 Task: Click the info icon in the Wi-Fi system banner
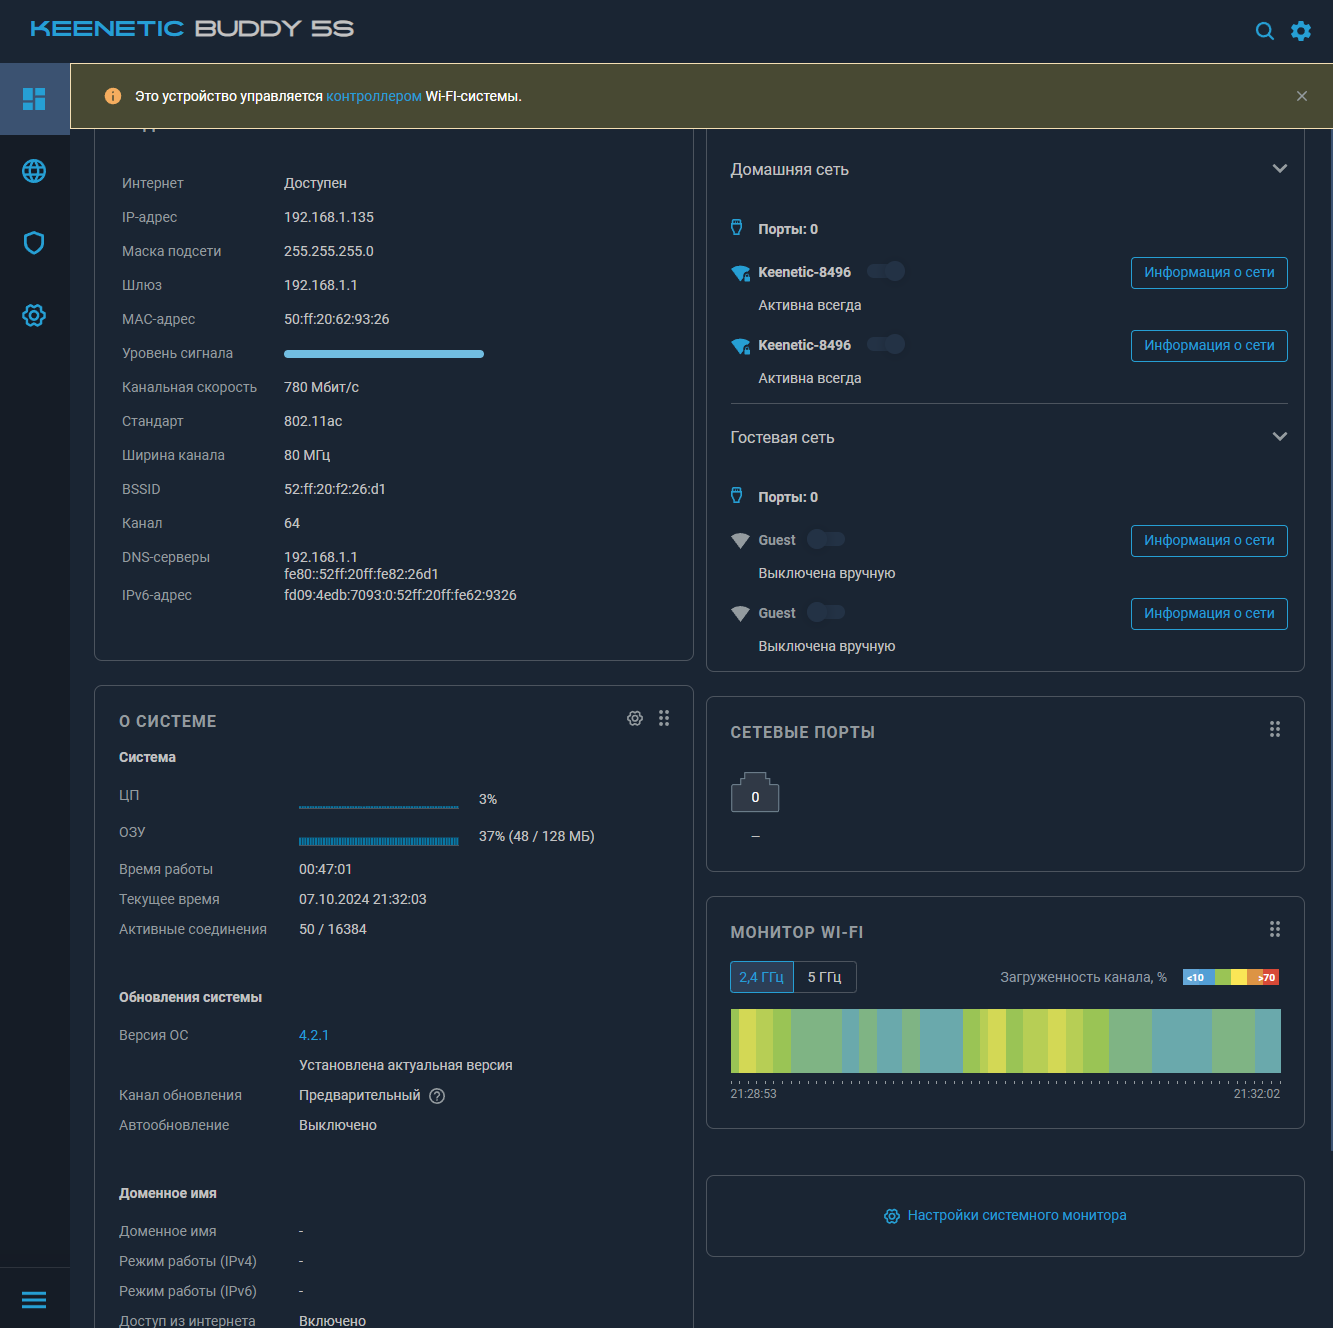pyautogui.click(x=113, y=96)
